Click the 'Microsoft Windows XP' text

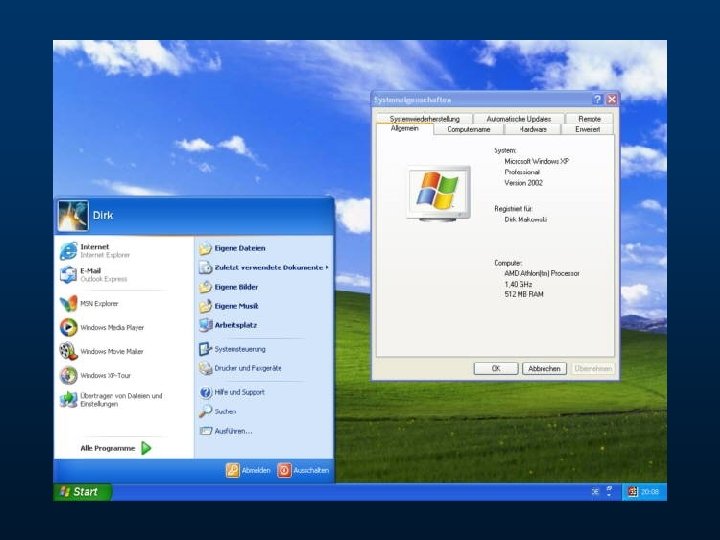[536, 162]
